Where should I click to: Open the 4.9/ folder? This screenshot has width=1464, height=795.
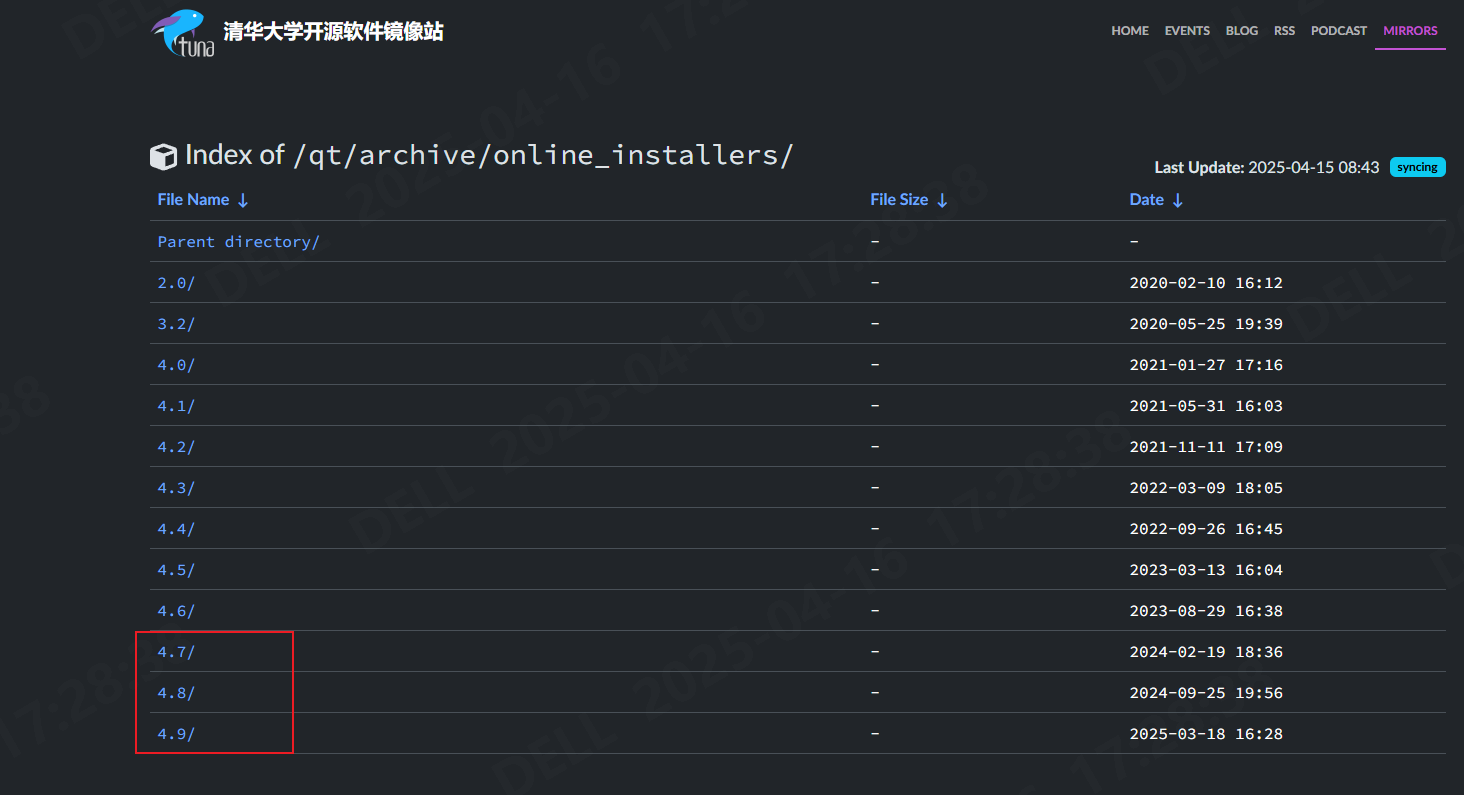[x=176, y=734]
